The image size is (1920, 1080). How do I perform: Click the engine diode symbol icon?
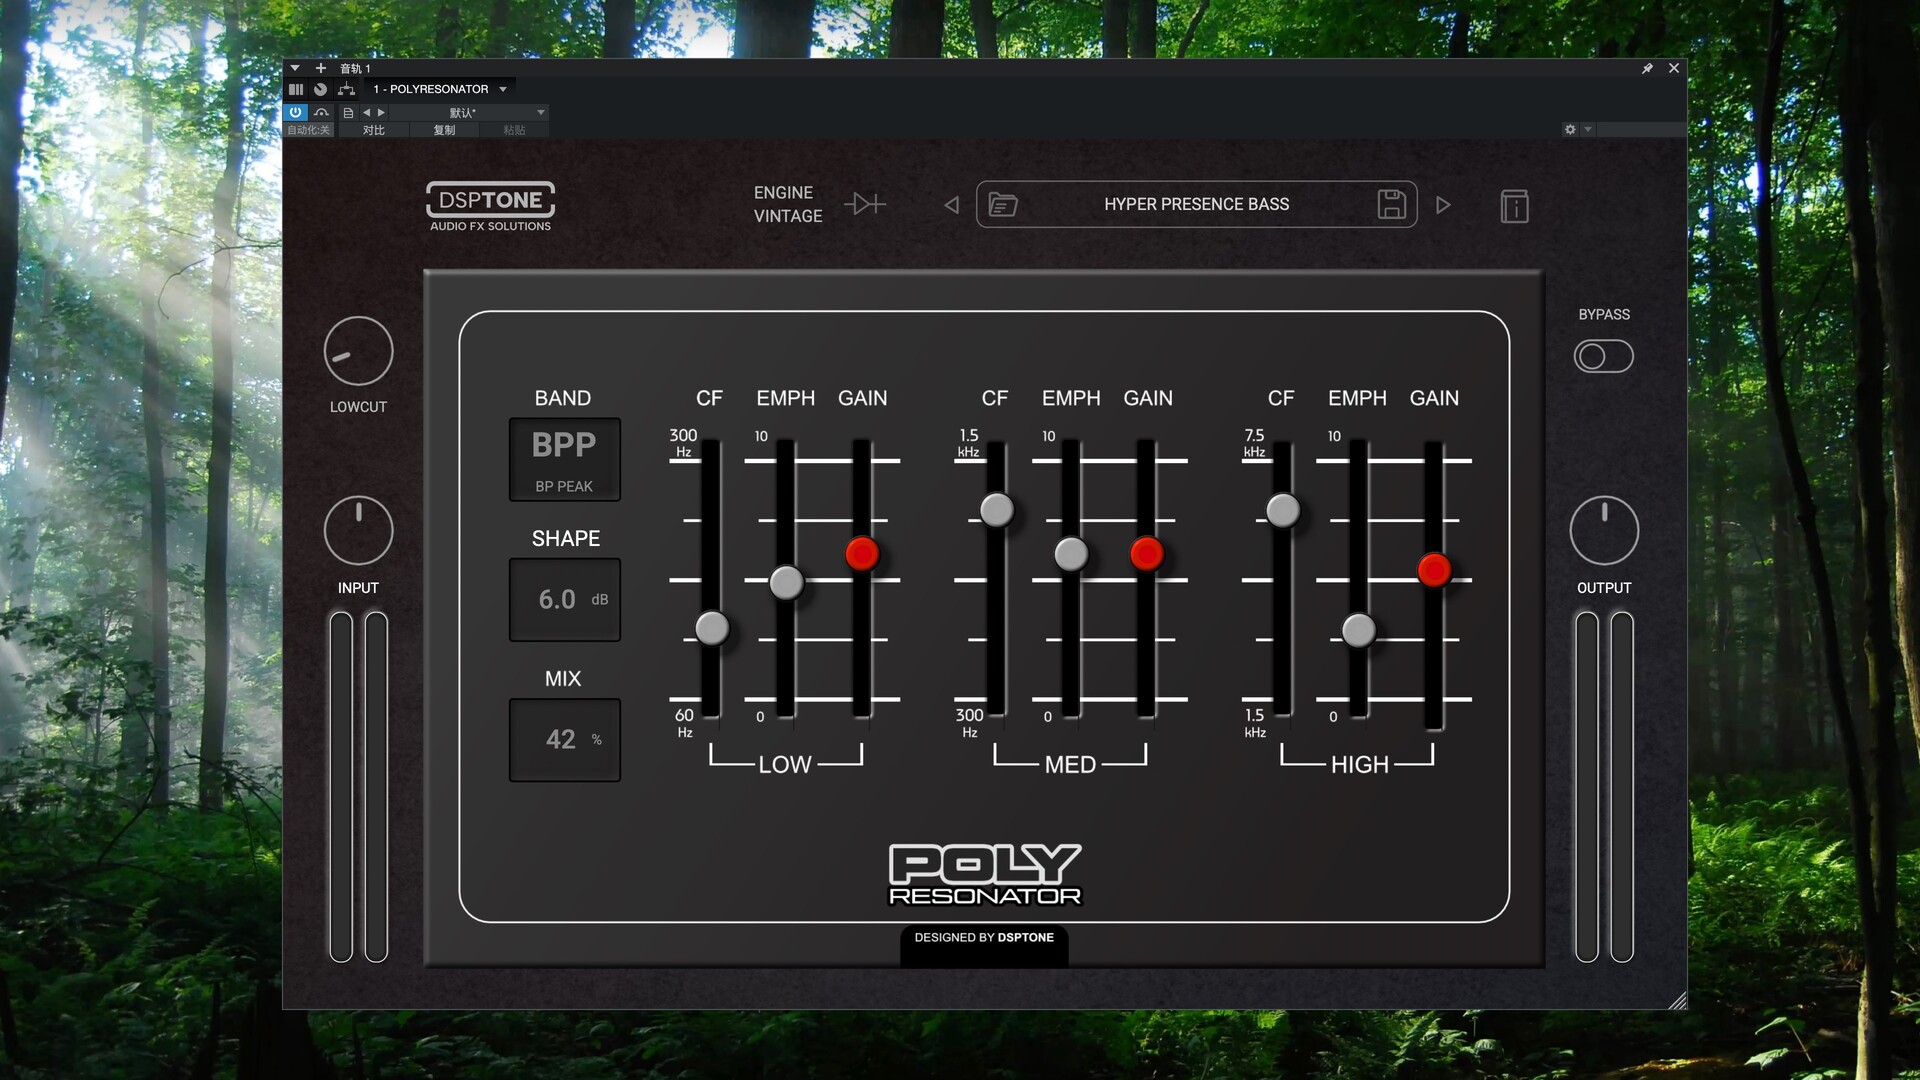[865, 204]
